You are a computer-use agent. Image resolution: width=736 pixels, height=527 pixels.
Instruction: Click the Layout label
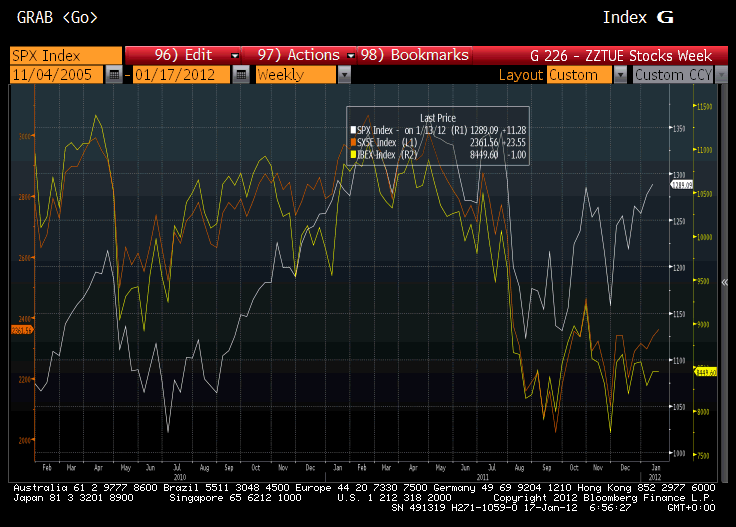coord(520,75)
